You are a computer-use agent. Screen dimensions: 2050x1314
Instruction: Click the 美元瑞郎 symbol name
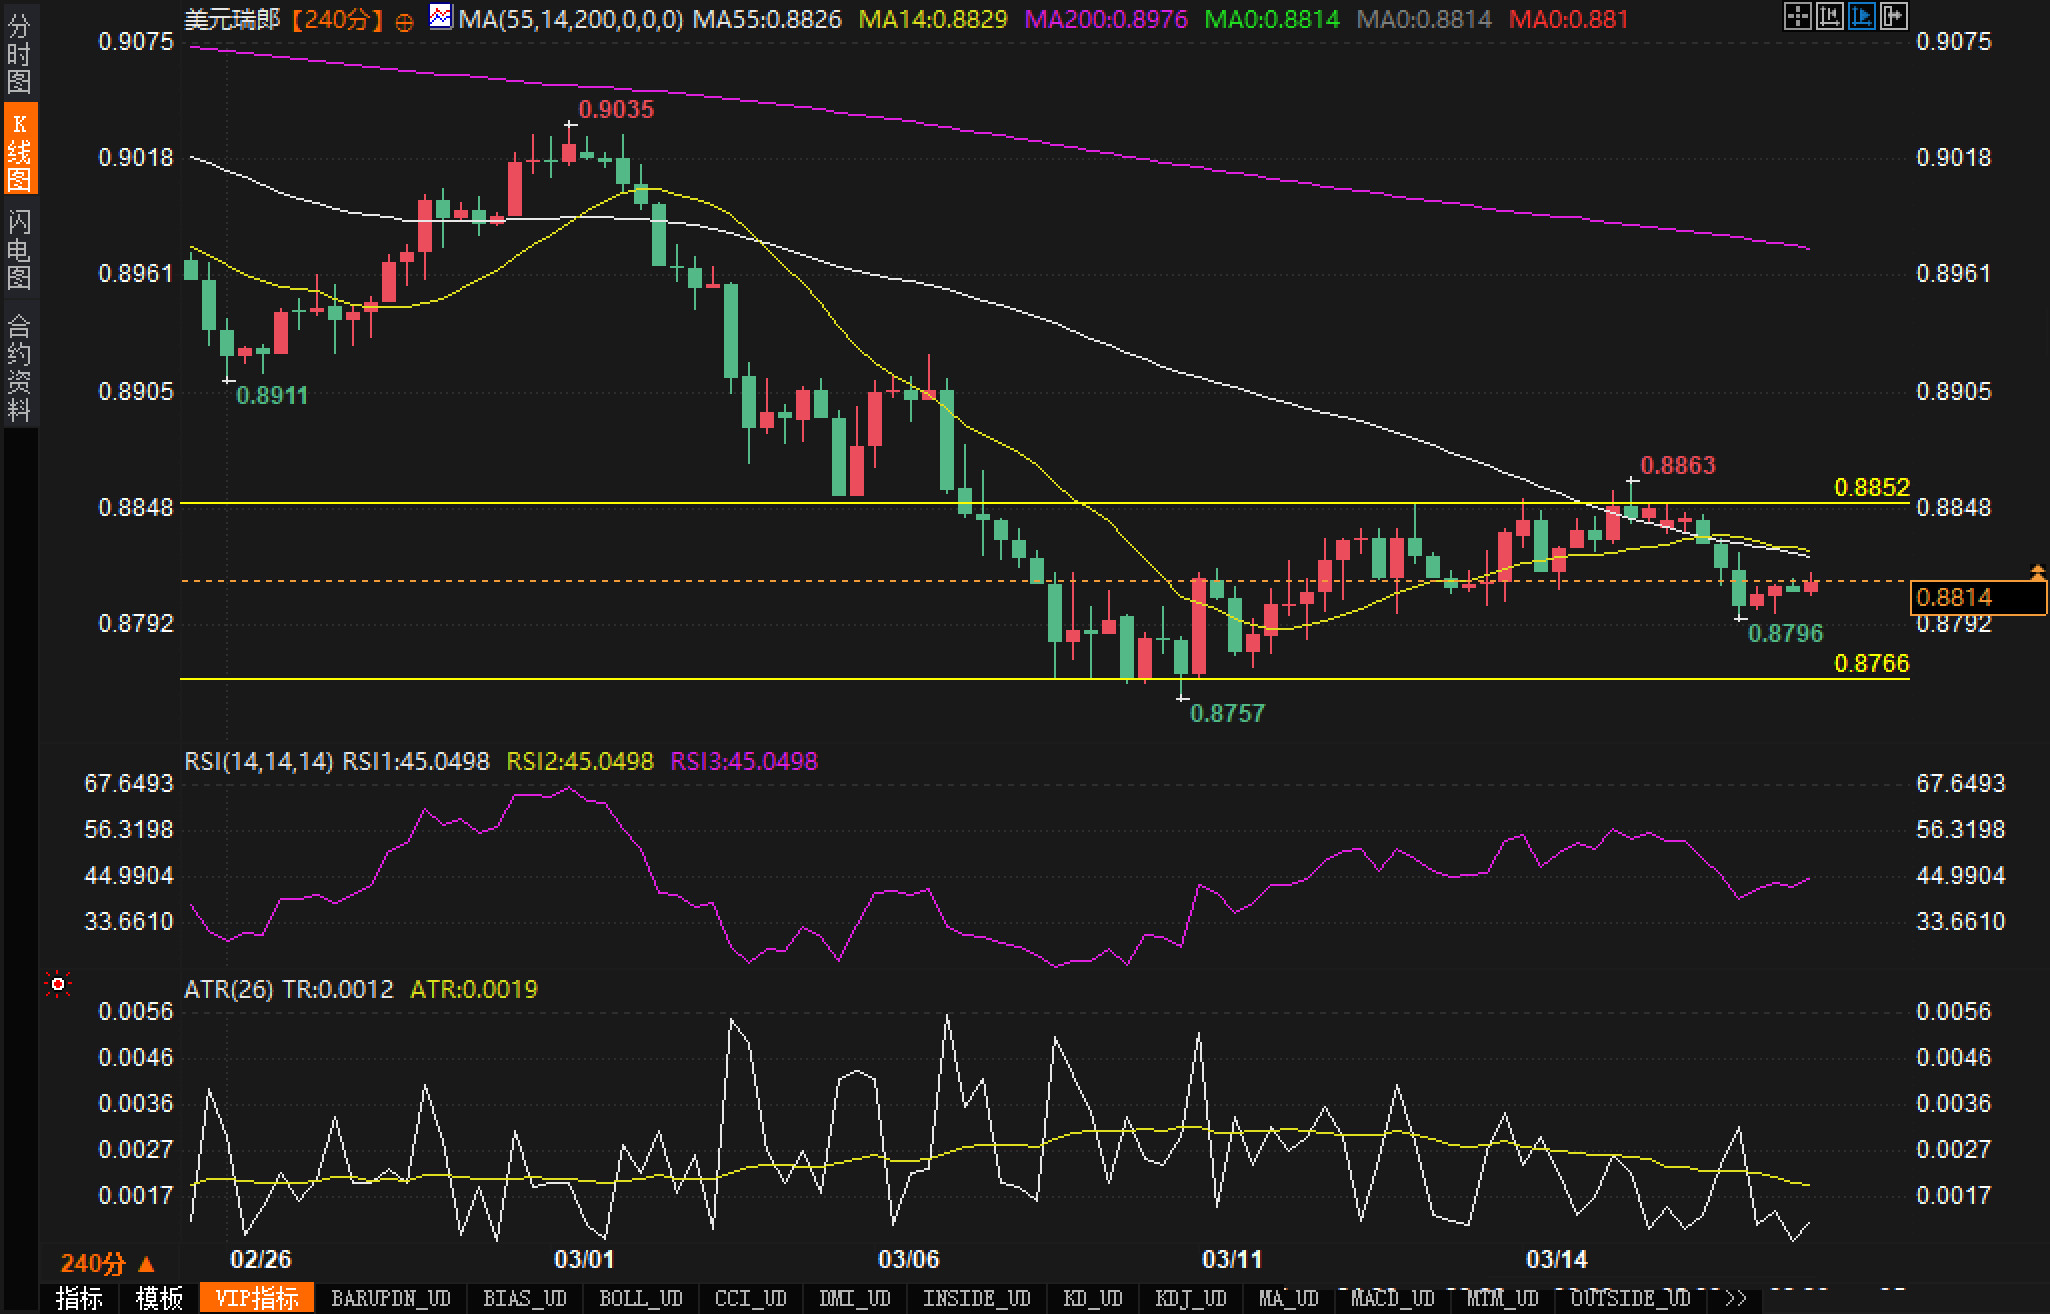pyautogui.click(x=232, y=19)
